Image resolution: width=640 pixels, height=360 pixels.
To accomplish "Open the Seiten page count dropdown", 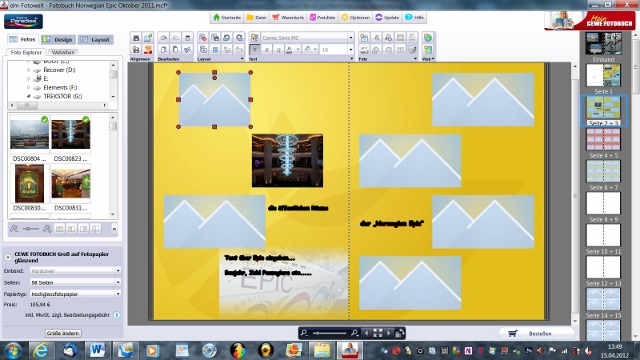I will click(x=118, y=282).
